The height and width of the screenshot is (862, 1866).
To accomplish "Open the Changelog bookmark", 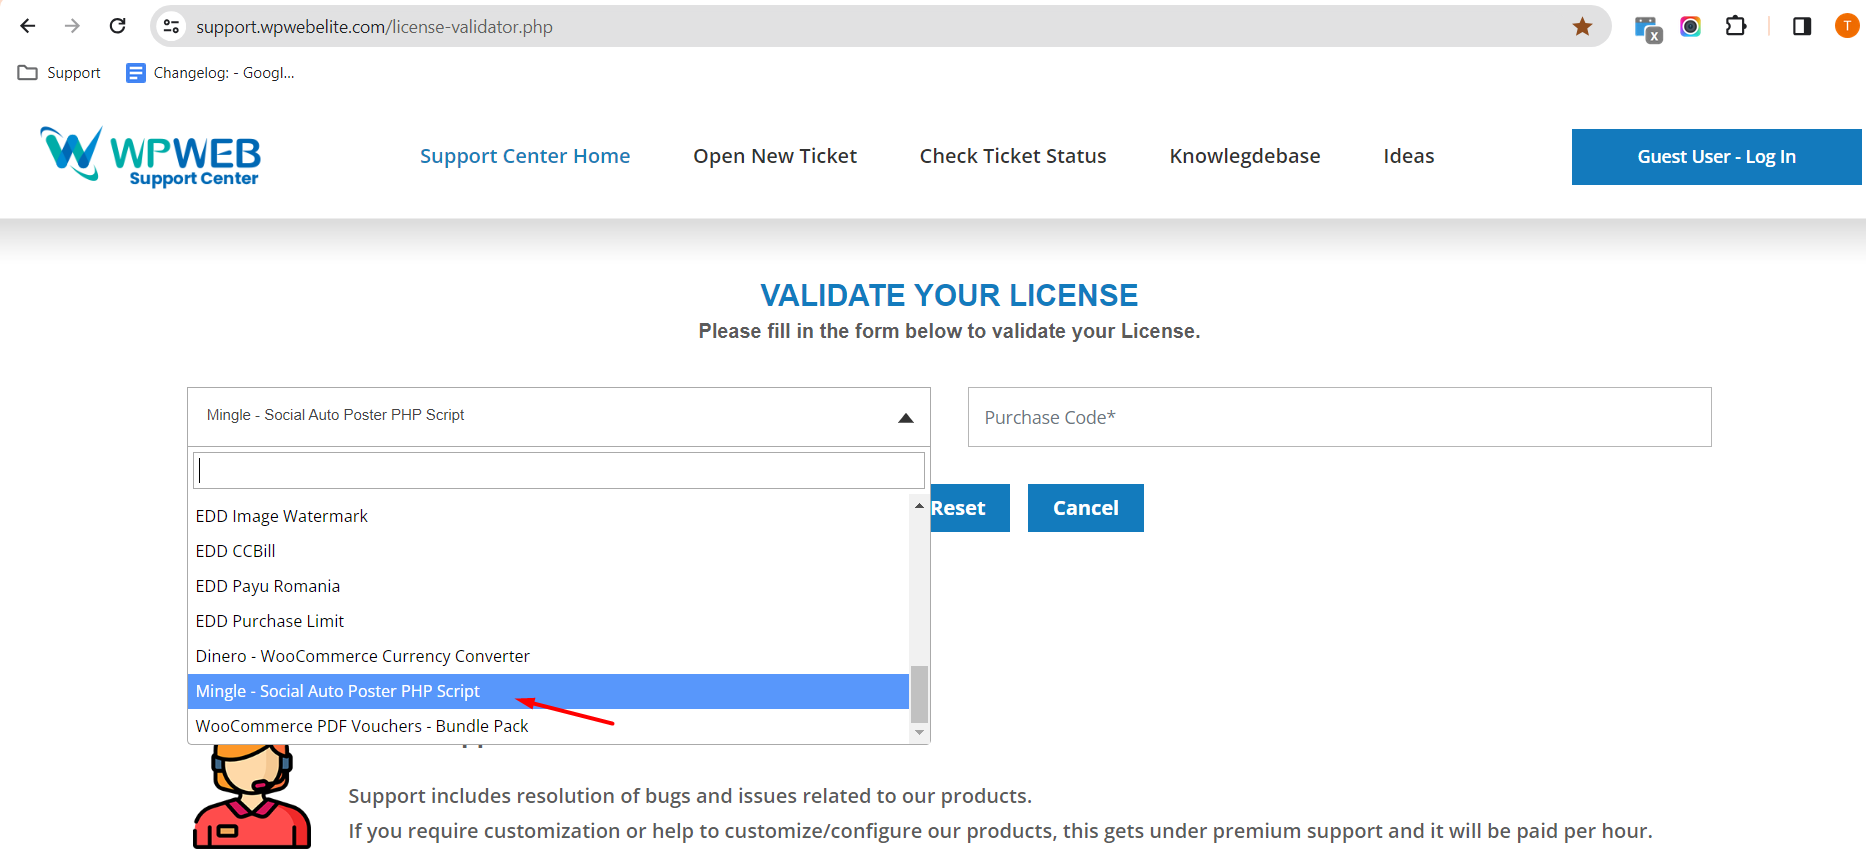I will click(210, 73).
